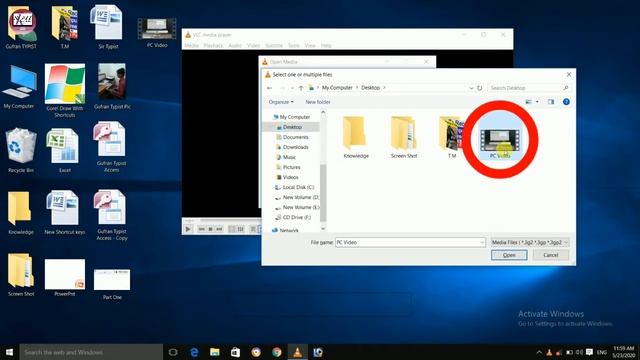Click the Recycle Bin desktop icon
The image size is (640, 360).
click(20, 150)
